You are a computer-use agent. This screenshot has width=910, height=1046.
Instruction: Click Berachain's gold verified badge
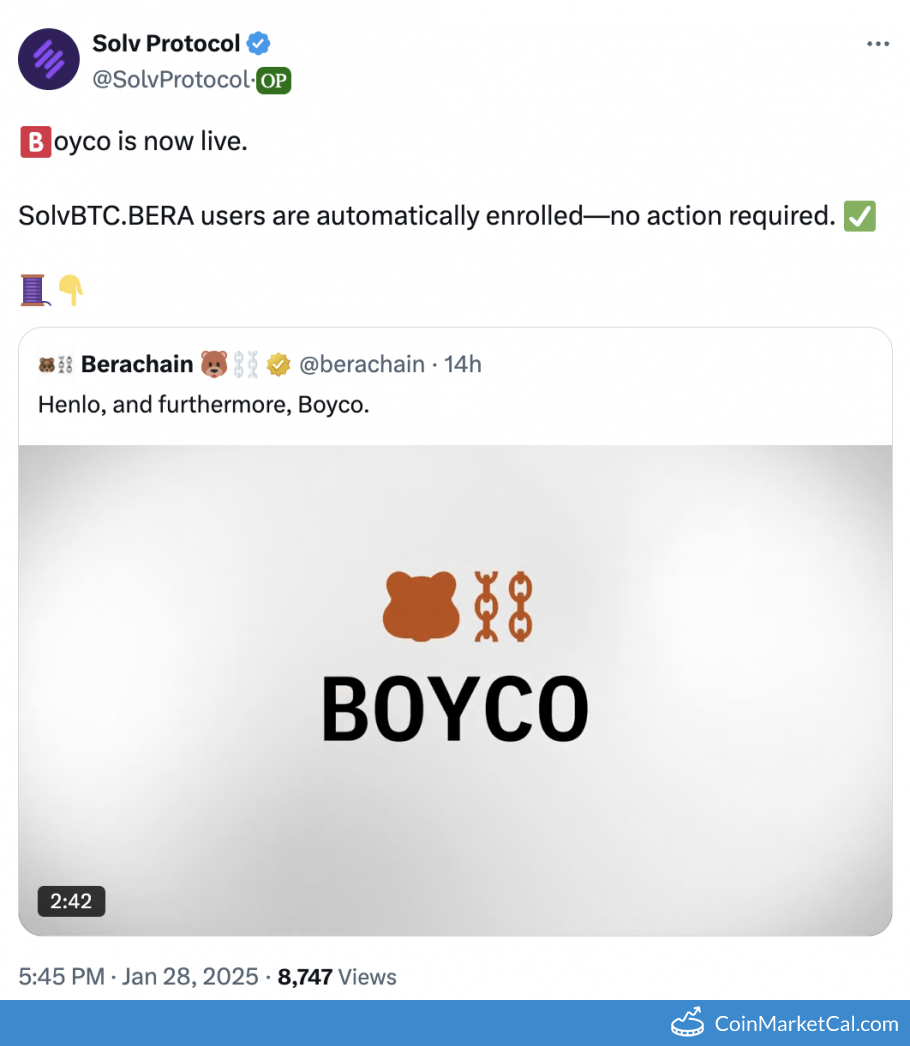point(279,365)
